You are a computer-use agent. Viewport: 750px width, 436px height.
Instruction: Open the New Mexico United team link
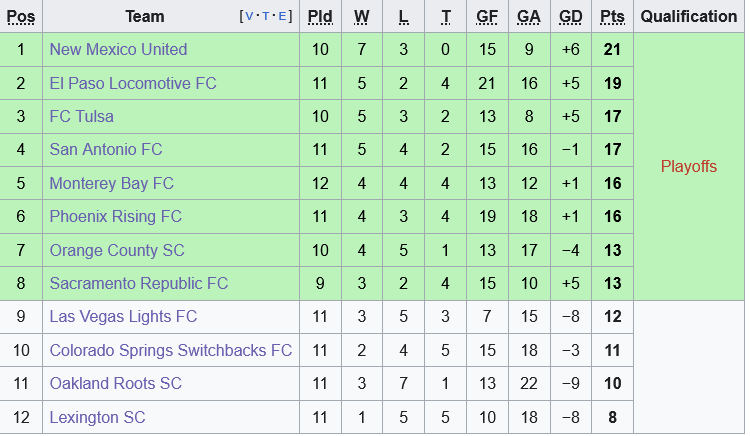tap(118, 50)
